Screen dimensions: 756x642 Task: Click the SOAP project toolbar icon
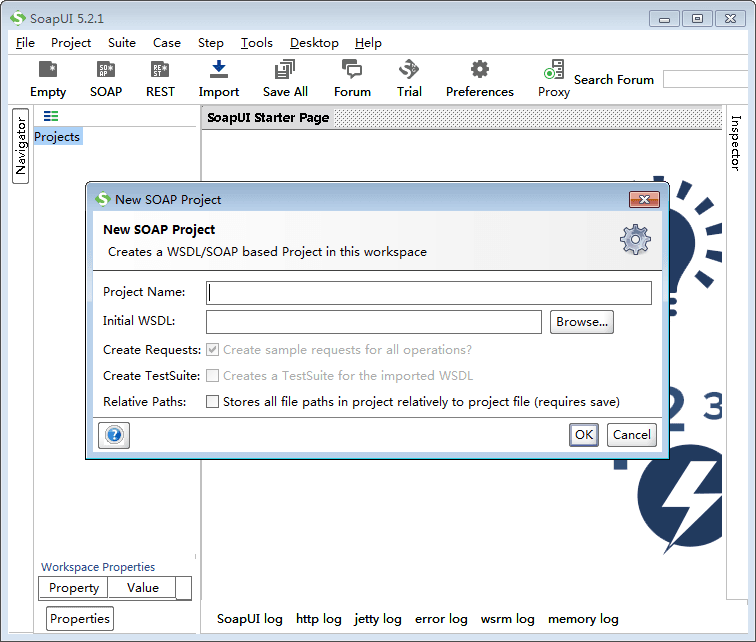(x=105, y=70)
